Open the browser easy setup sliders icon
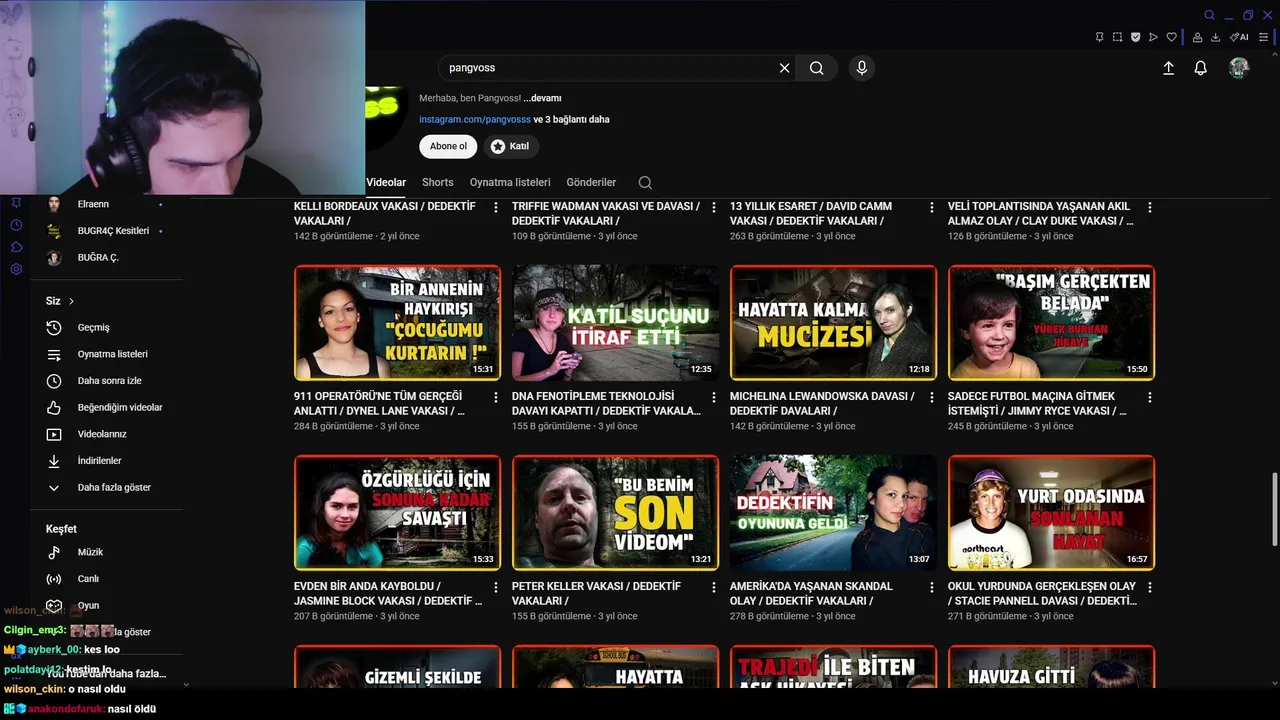 pos(1263,37)
